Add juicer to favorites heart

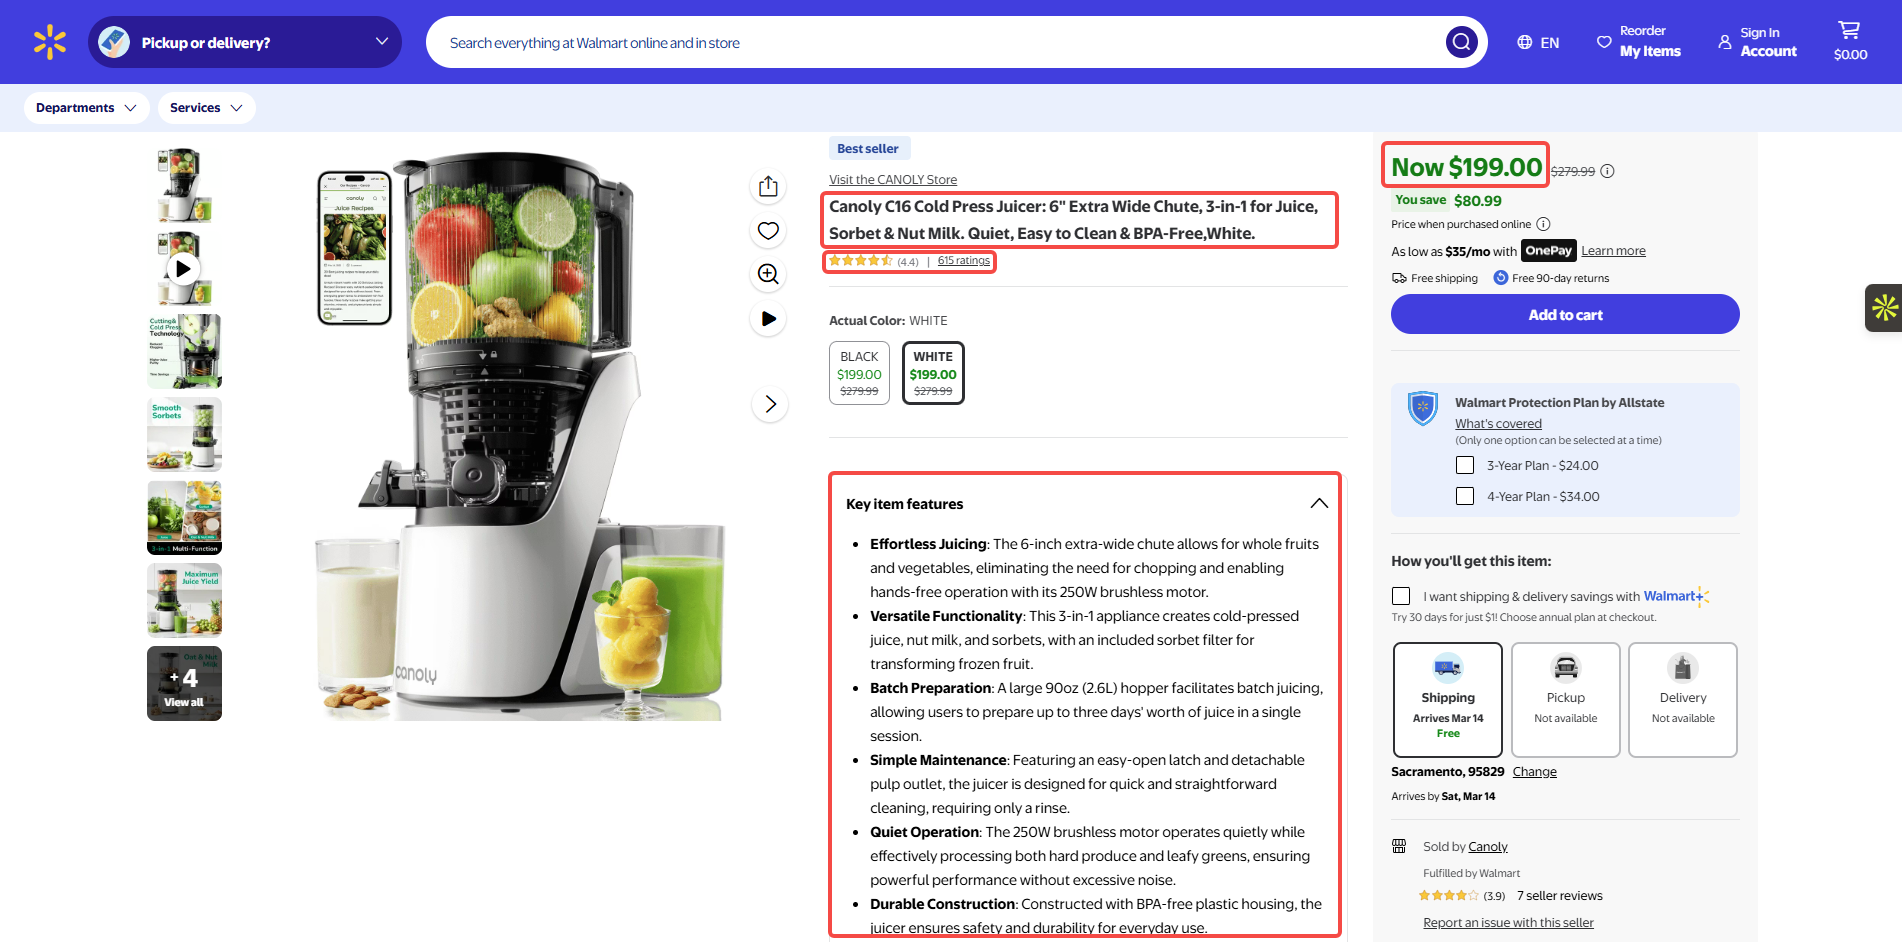coord(768,230)
